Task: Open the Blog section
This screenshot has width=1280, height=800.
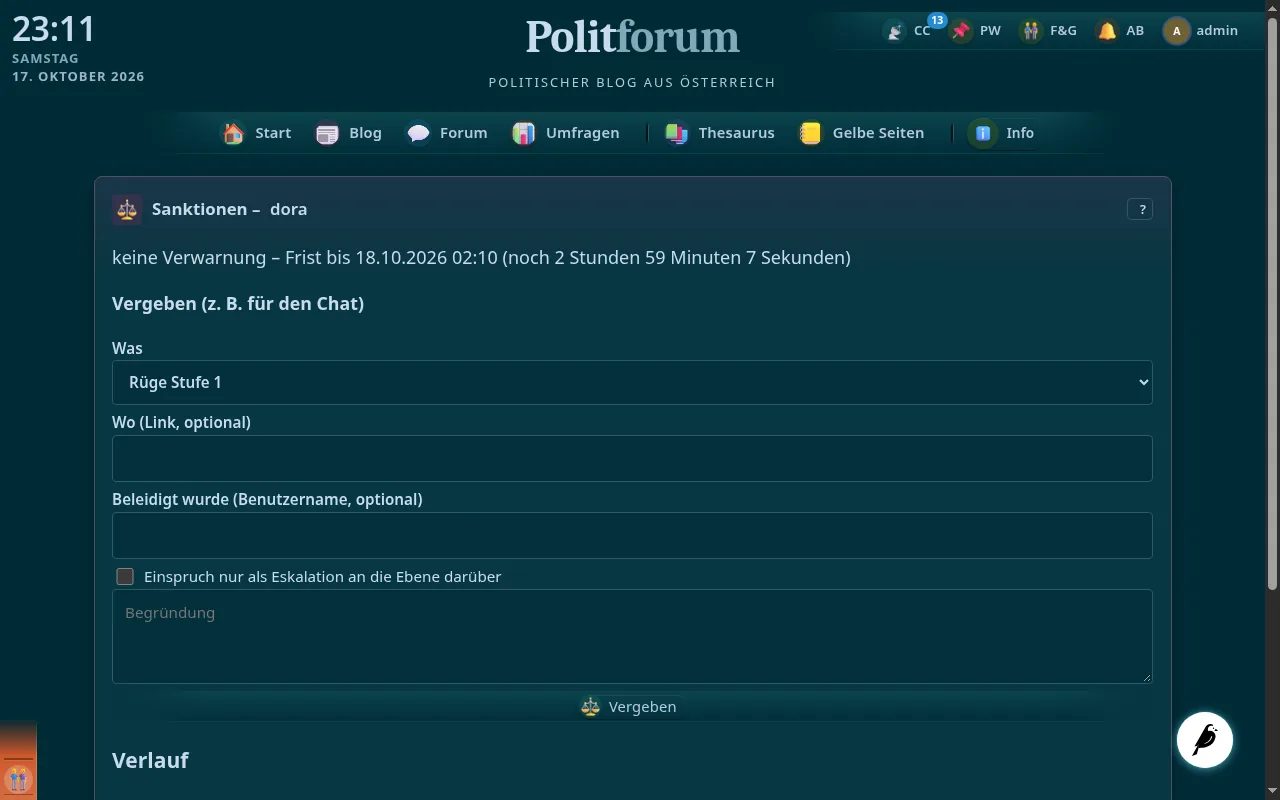Action: (x=349, y=133)
